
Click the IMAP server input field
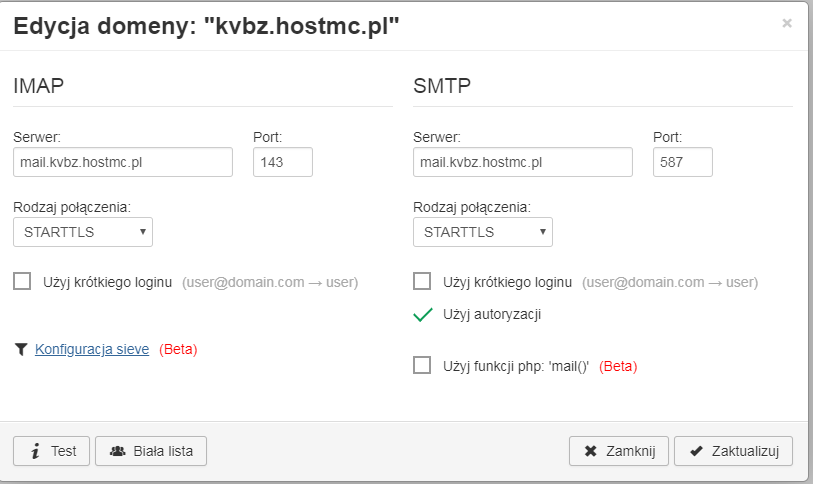pyautogui.click(x=123, y=162)
